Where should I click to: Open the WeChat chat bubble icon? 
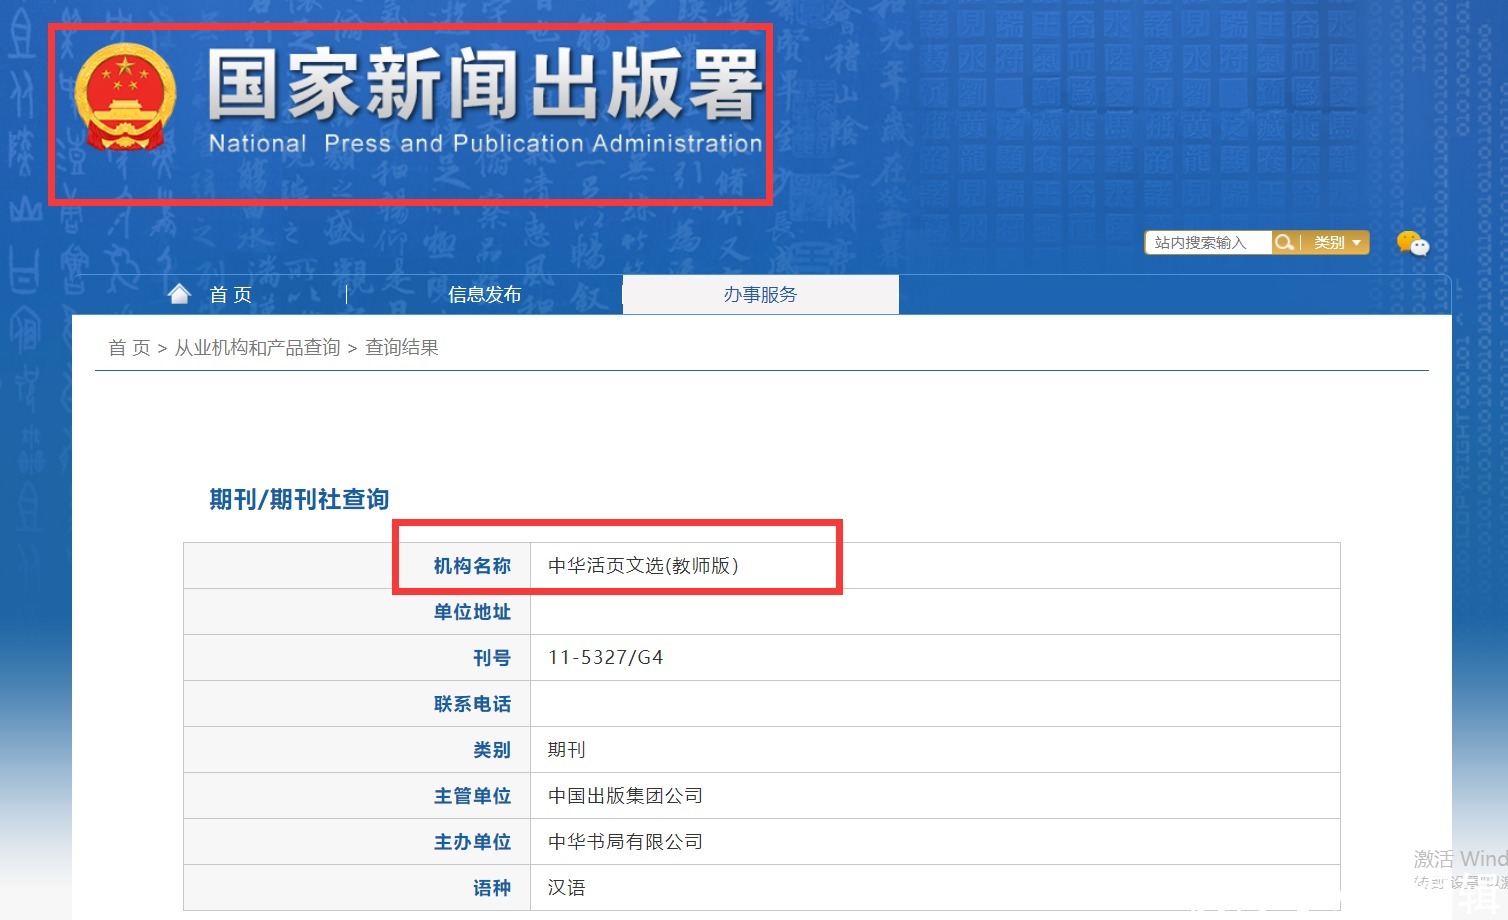(x=1412, y=243)
